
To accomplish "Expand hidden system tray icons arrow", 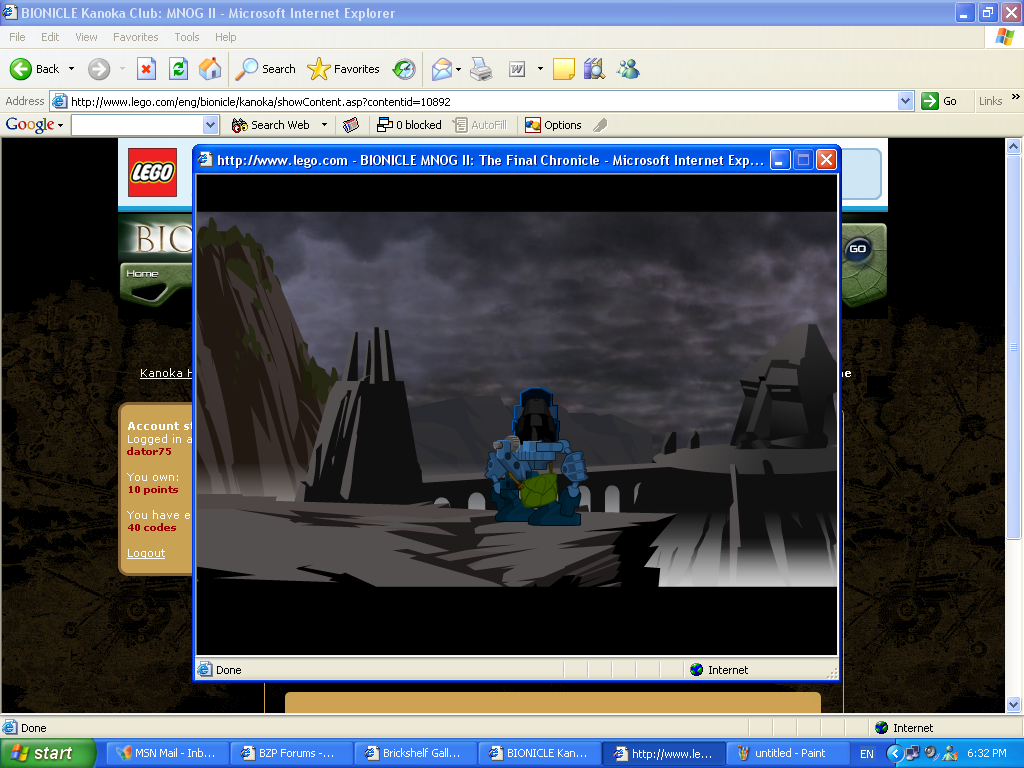I will point(894,754).
